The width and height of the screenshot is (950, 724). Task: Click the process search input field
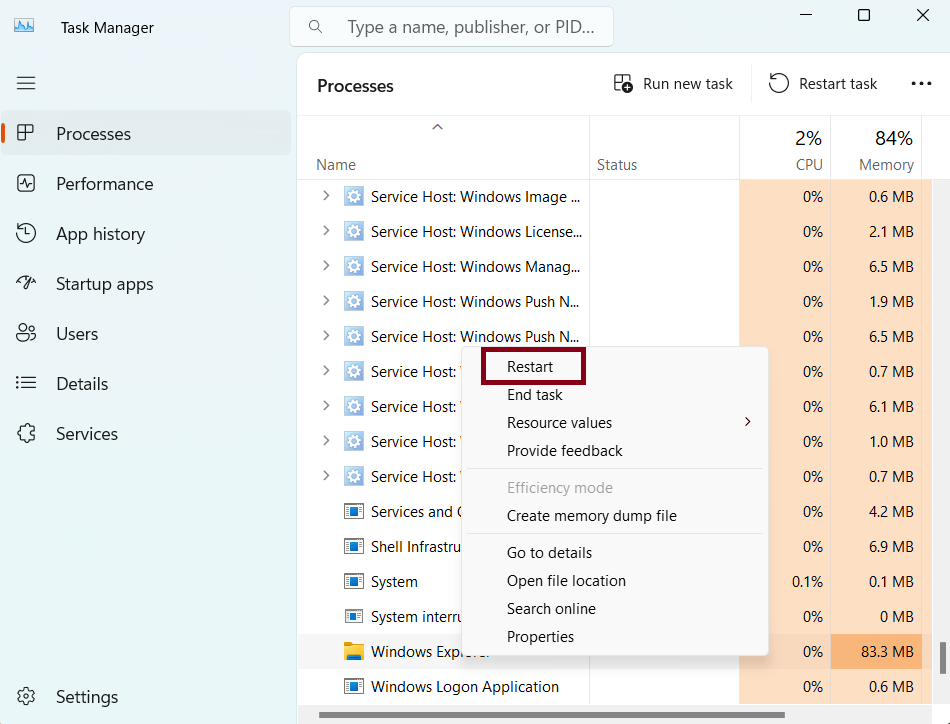pos(470,27)
